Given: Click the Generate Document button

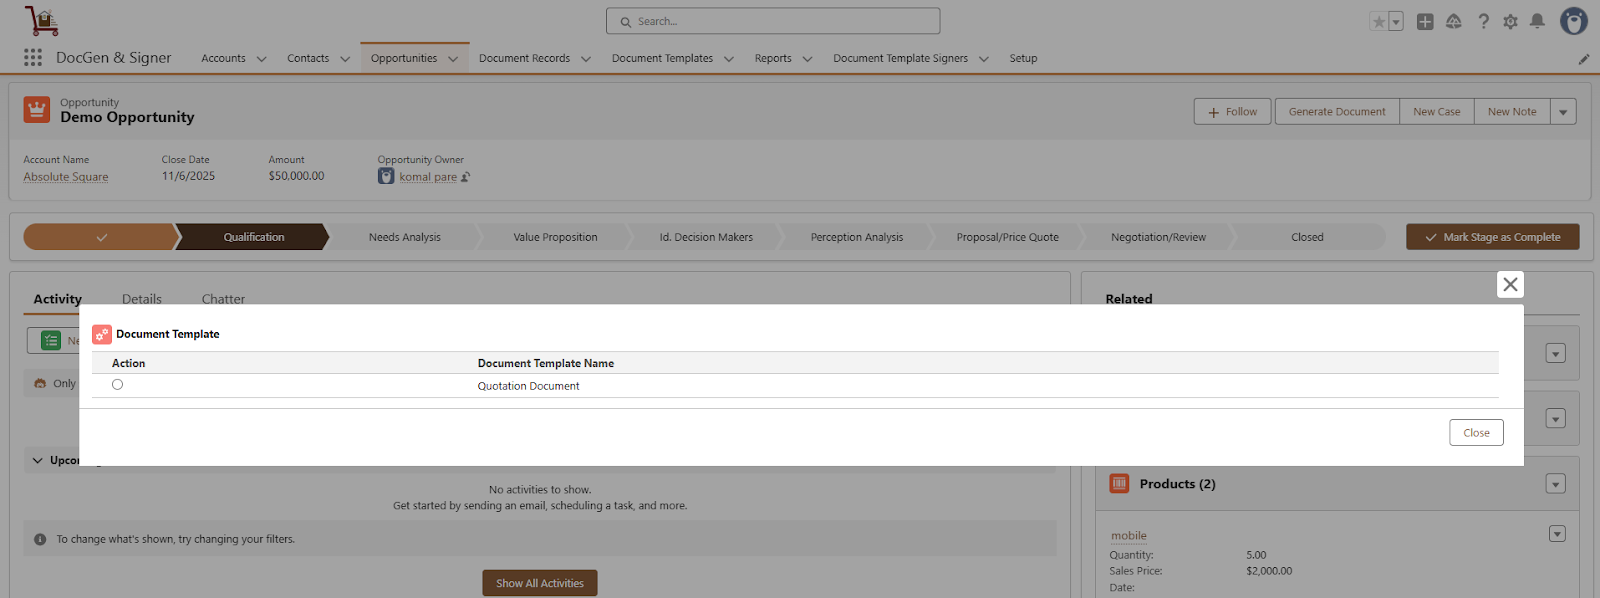Looking at the screenshot, I should pyautogui.click(x=1336, y=112).
